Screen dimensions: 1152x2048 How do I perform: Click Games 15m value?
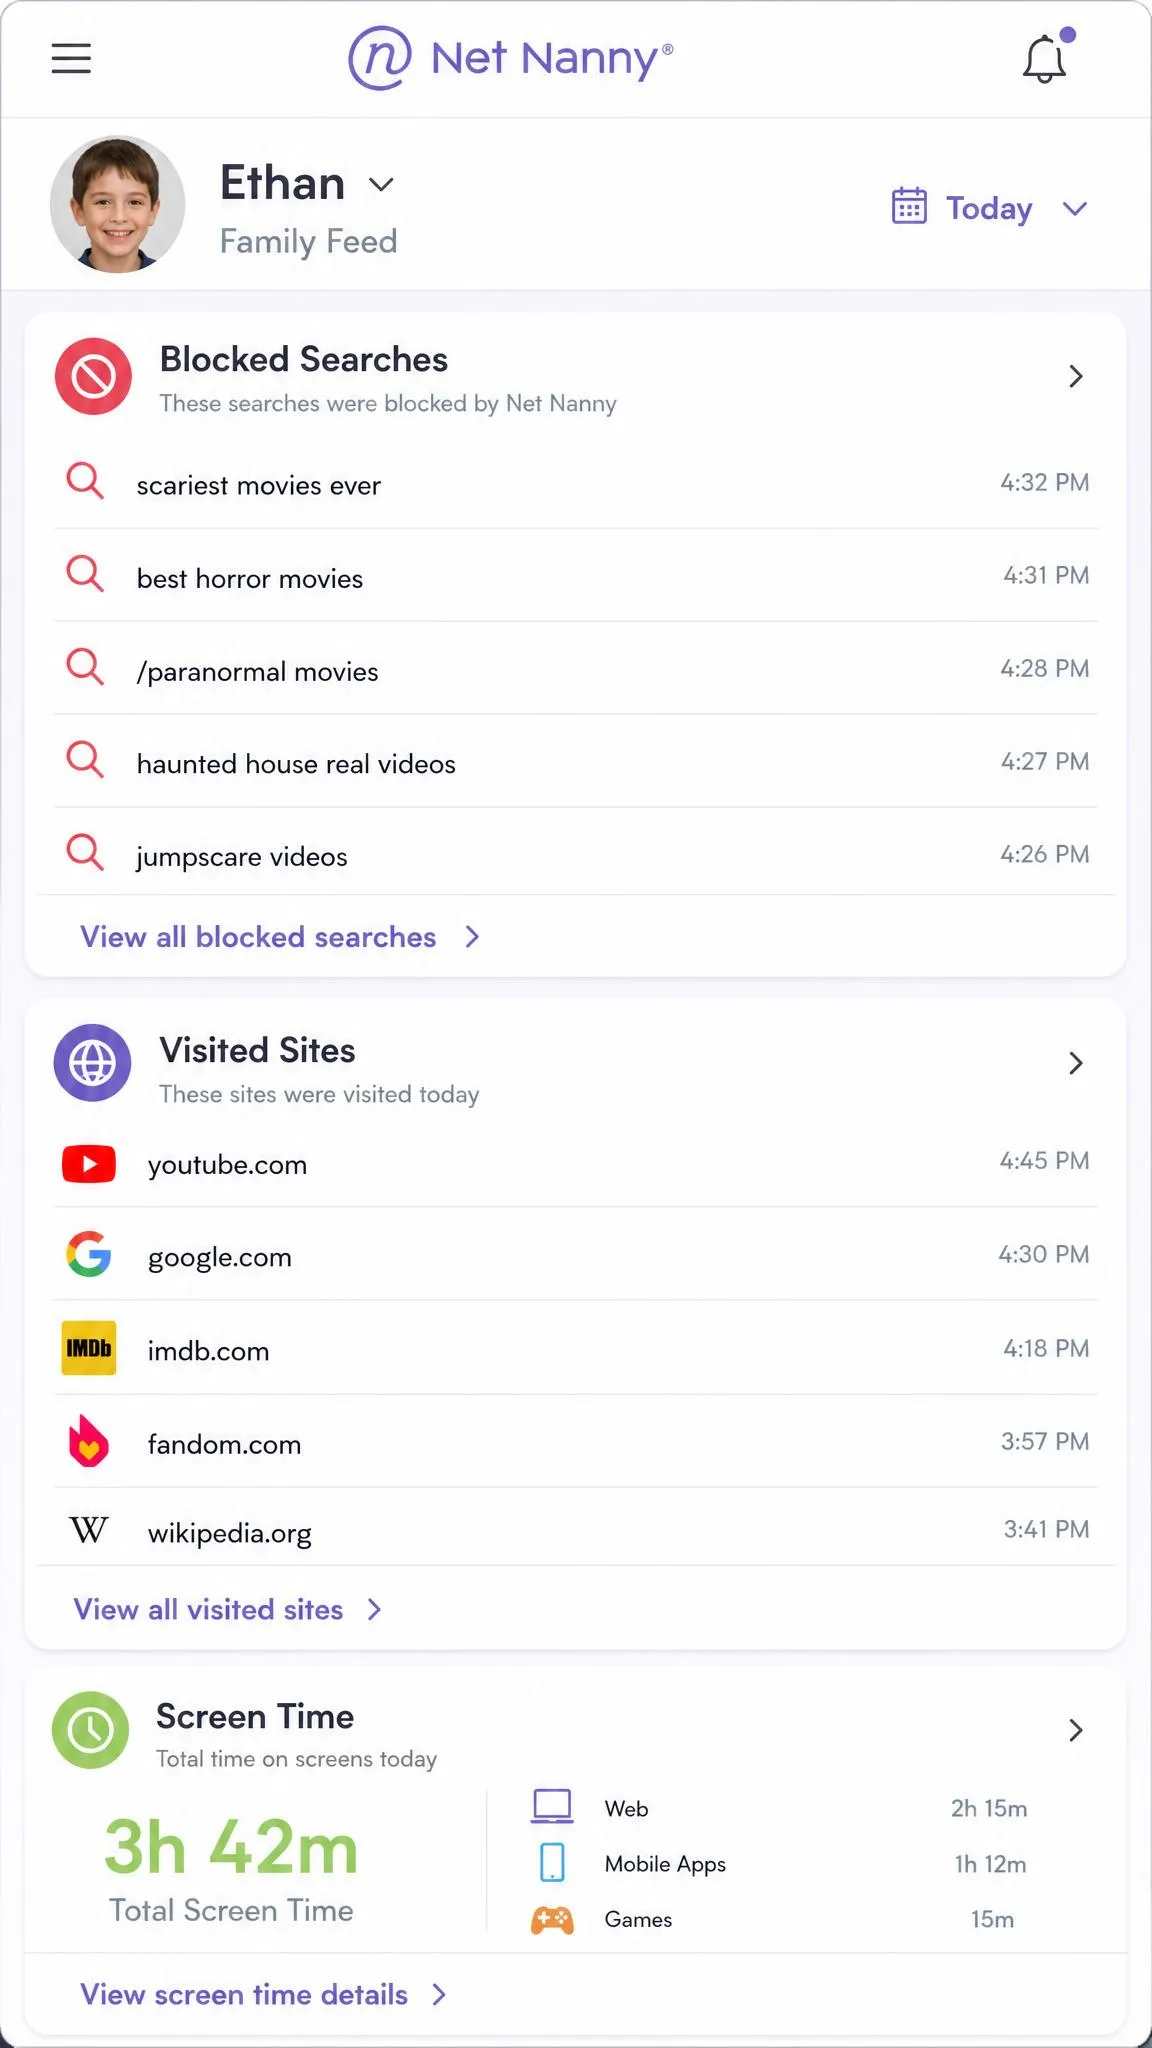point(992,1919)
